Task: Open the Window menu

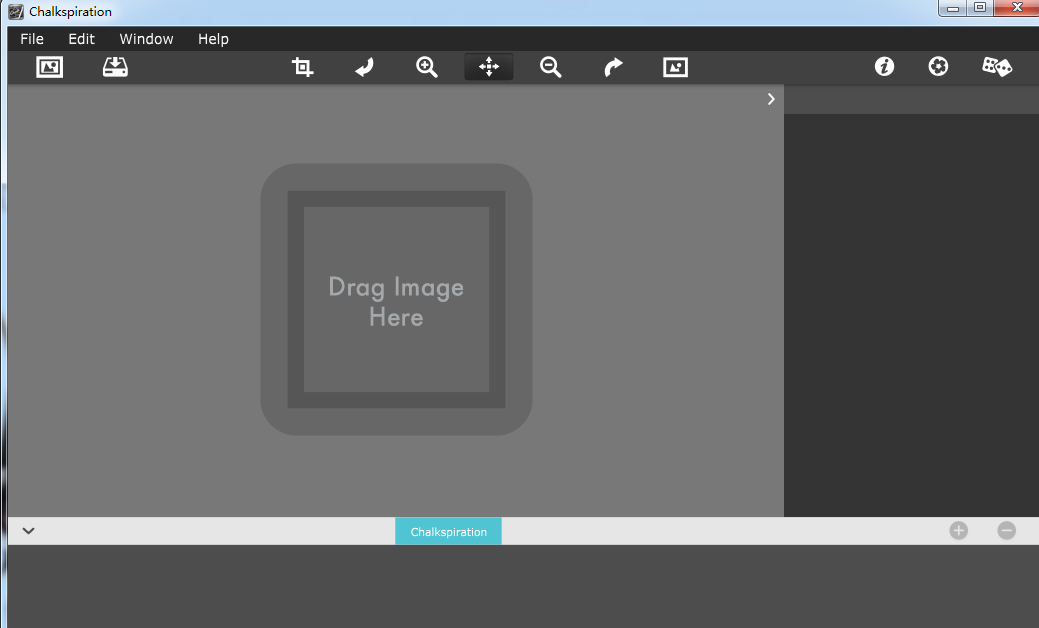Action: point(146,39)
